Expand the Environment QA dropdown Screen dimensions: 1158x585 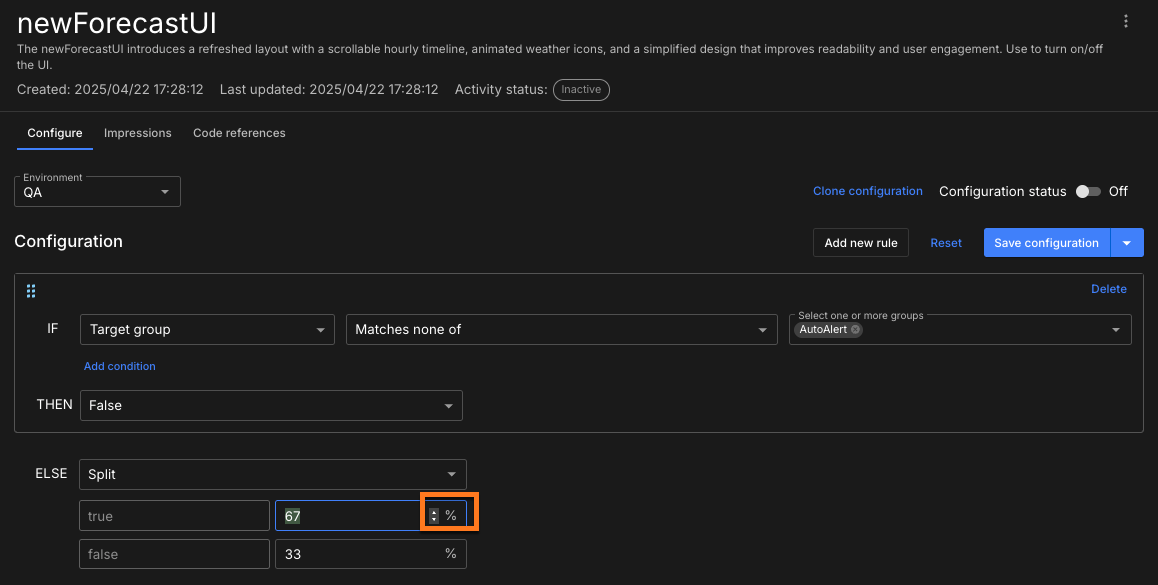point(97,192)
